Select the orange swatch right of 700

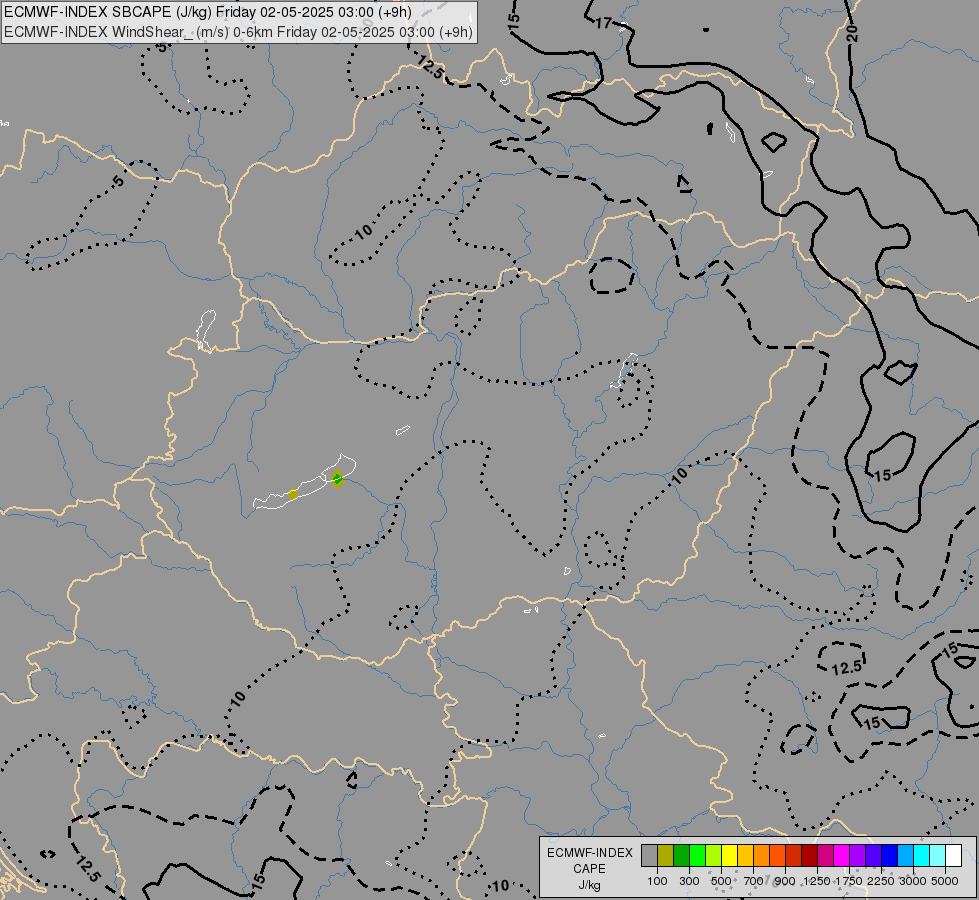pyautogui.click(x=762, y=856)
